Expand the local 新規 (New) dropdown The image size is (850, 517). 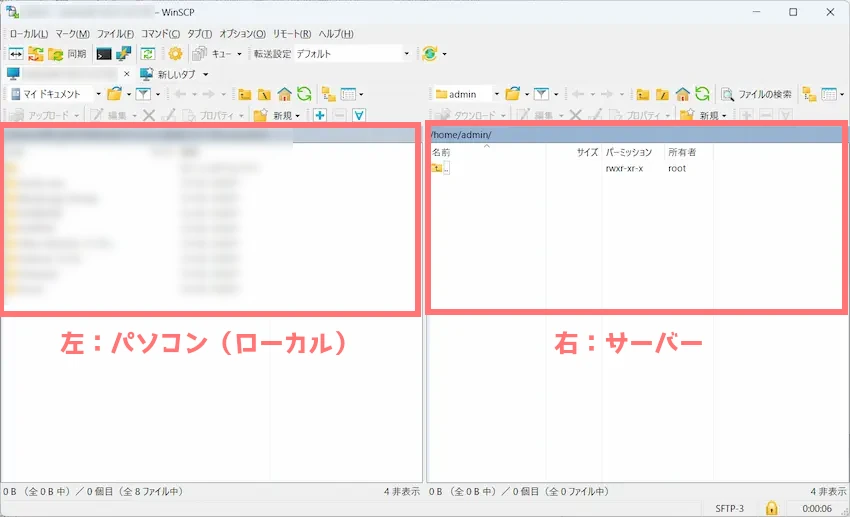[x=298, y=115]
